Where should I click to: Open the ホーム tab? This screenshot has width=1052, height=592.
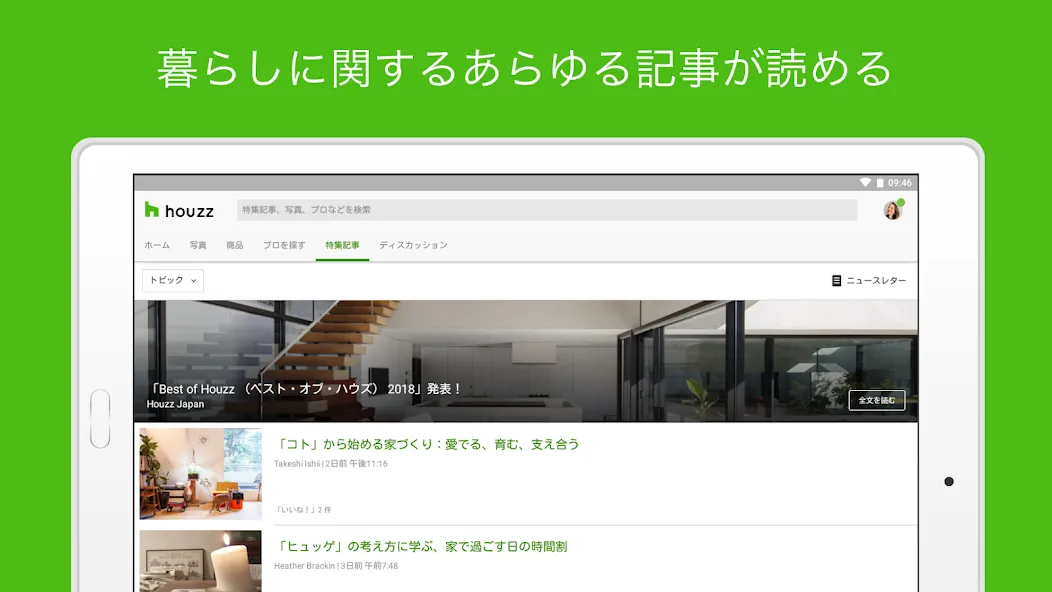coord(157,245)
